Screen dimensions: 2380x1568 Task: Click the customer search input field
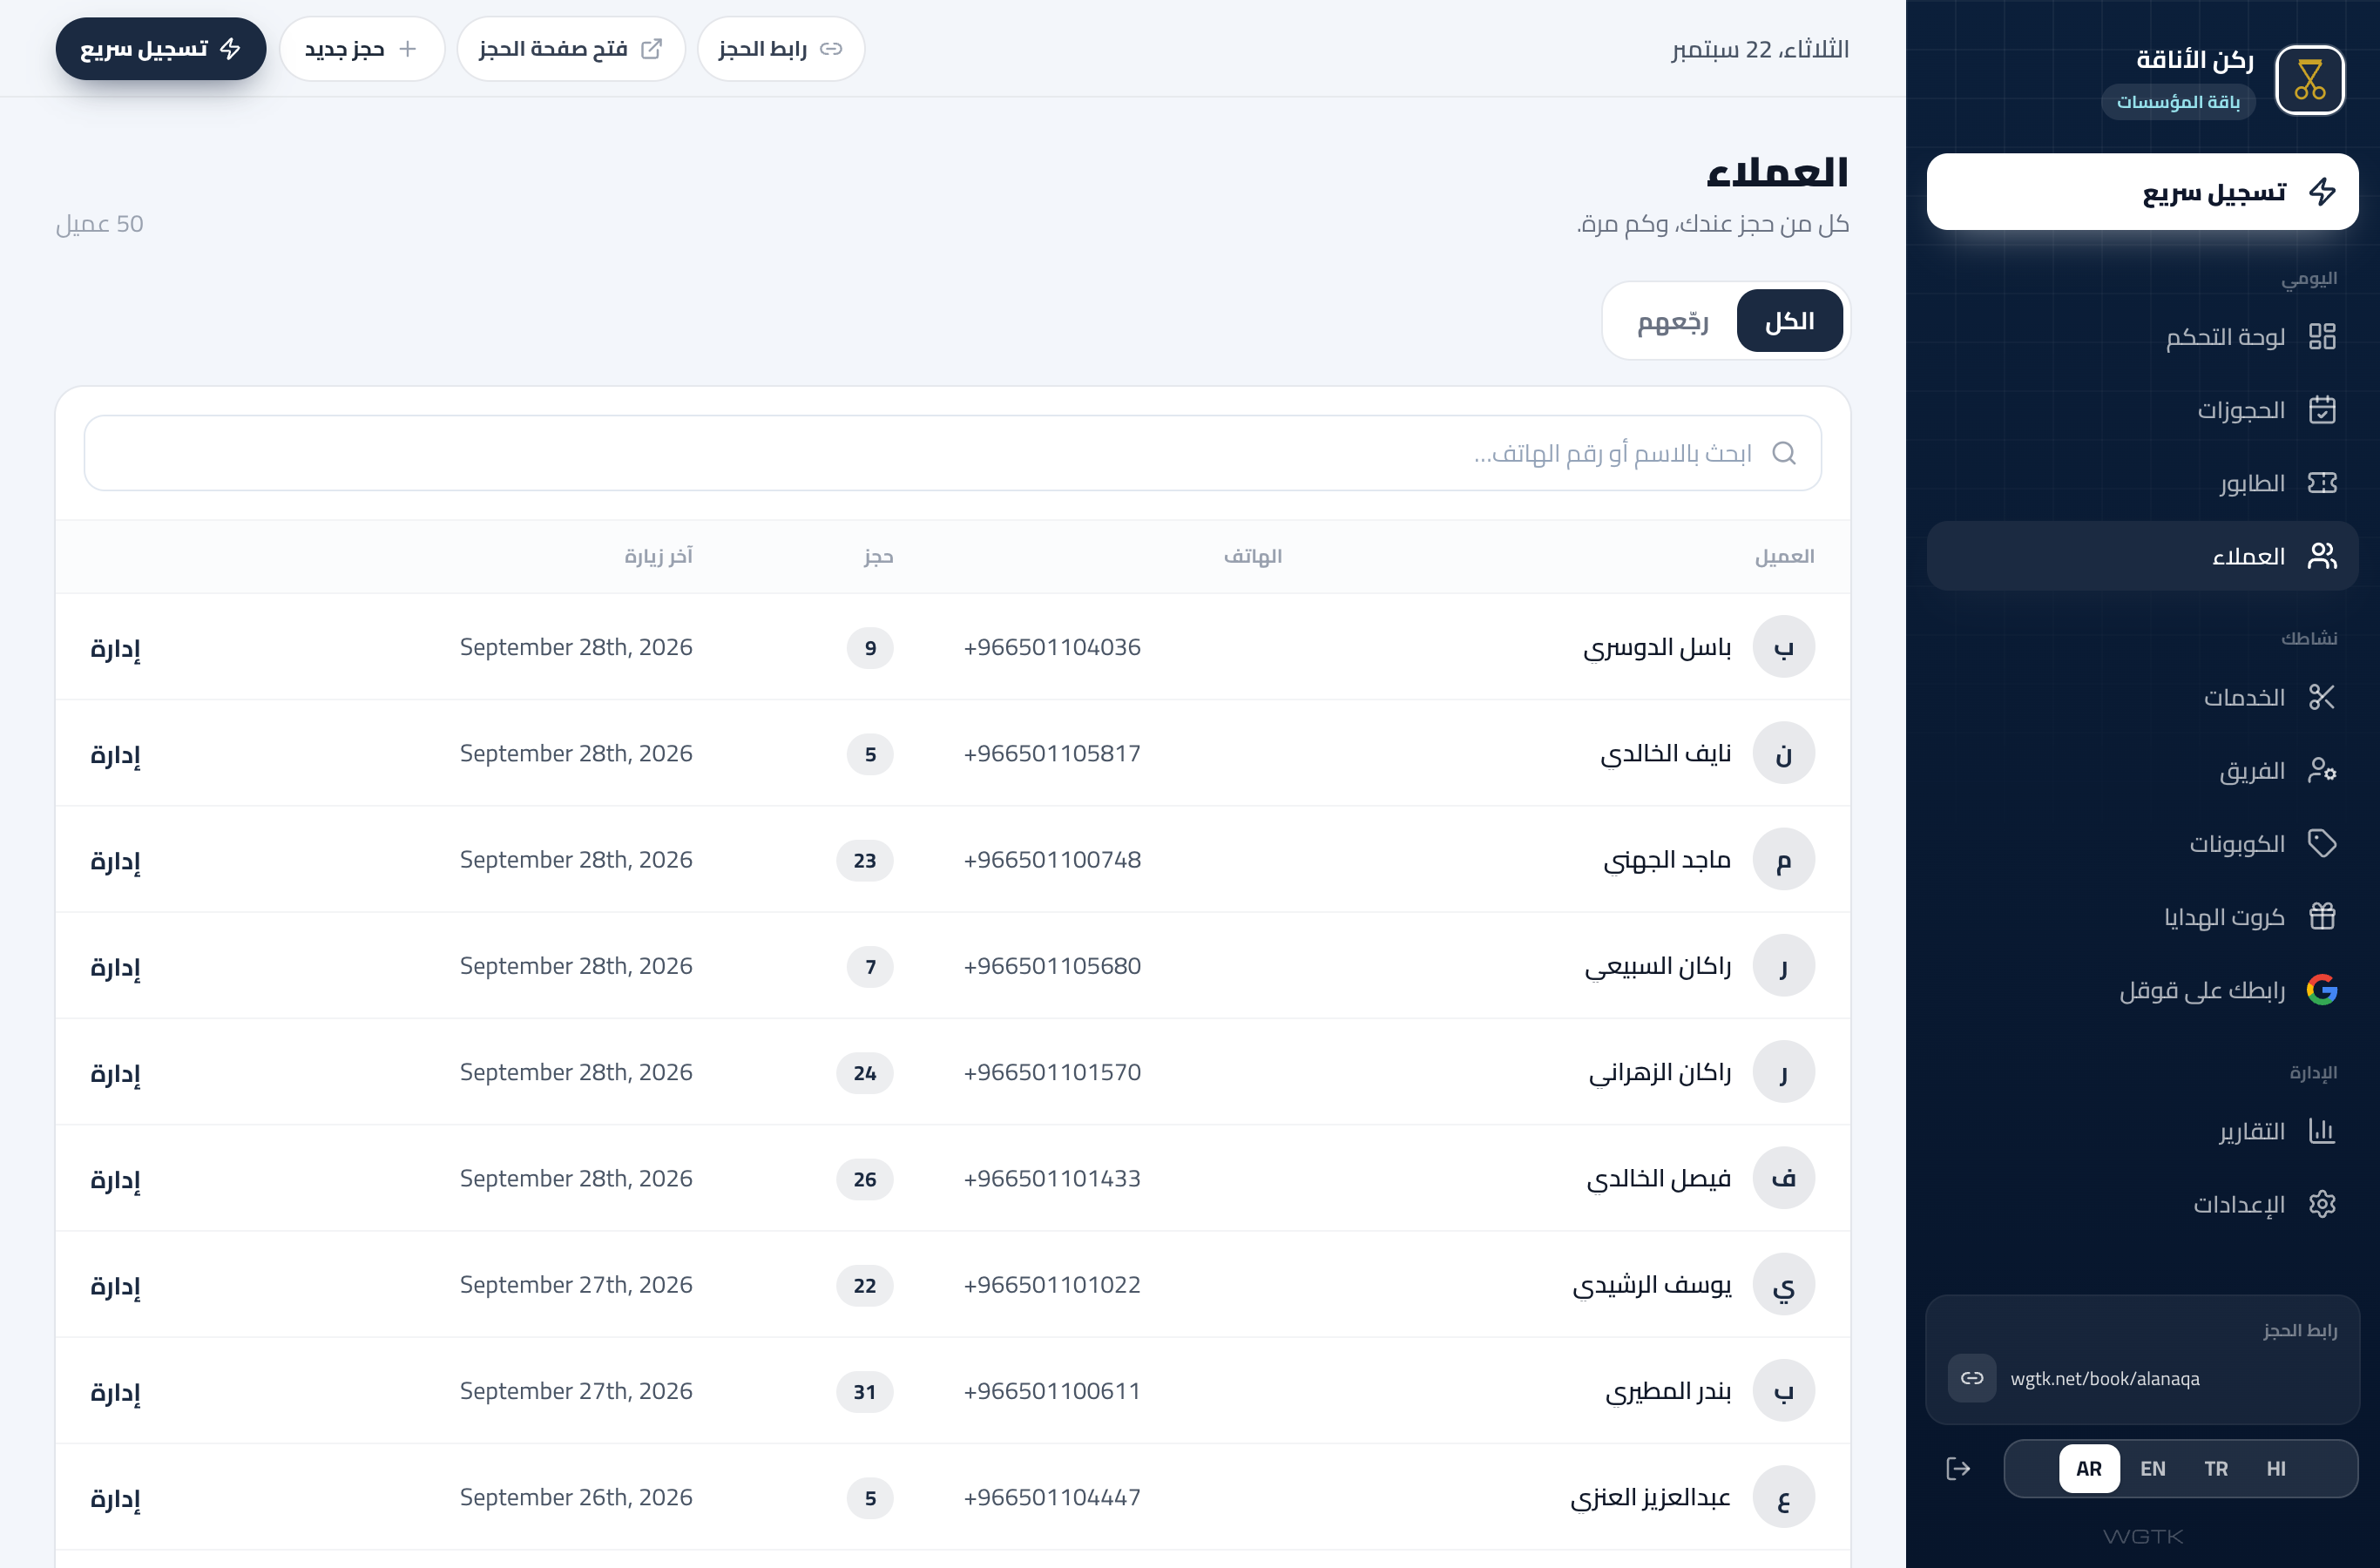point(952,453)
